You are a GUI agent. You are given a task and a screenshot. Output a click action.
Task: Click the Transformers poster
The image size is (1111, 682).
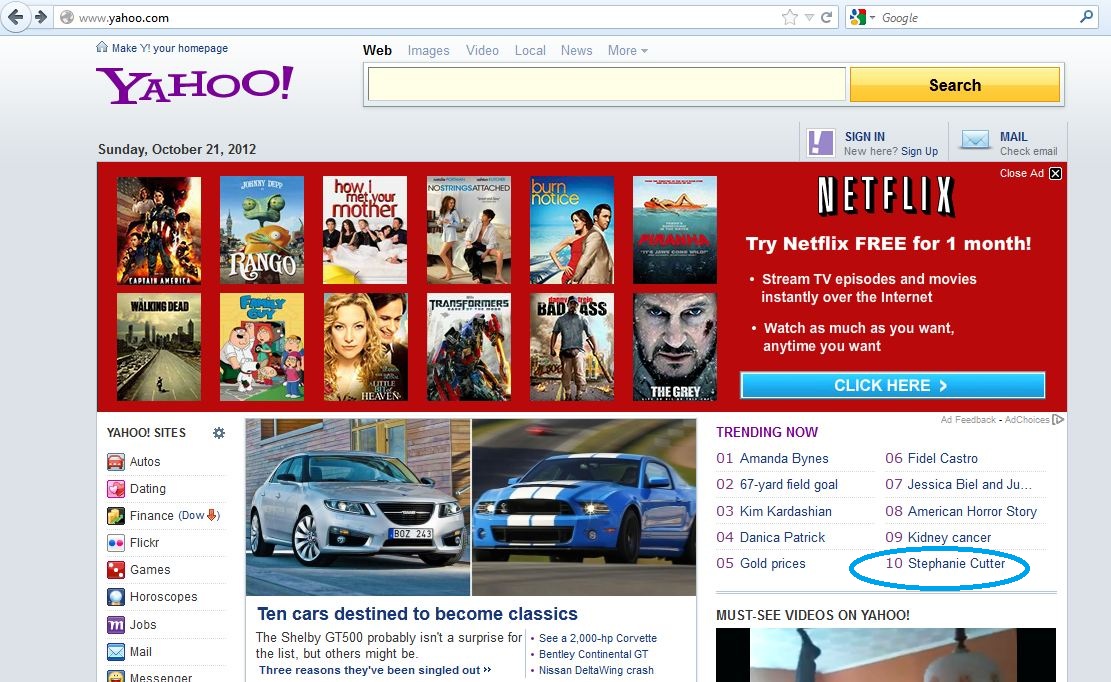click(x=468, y=347)
